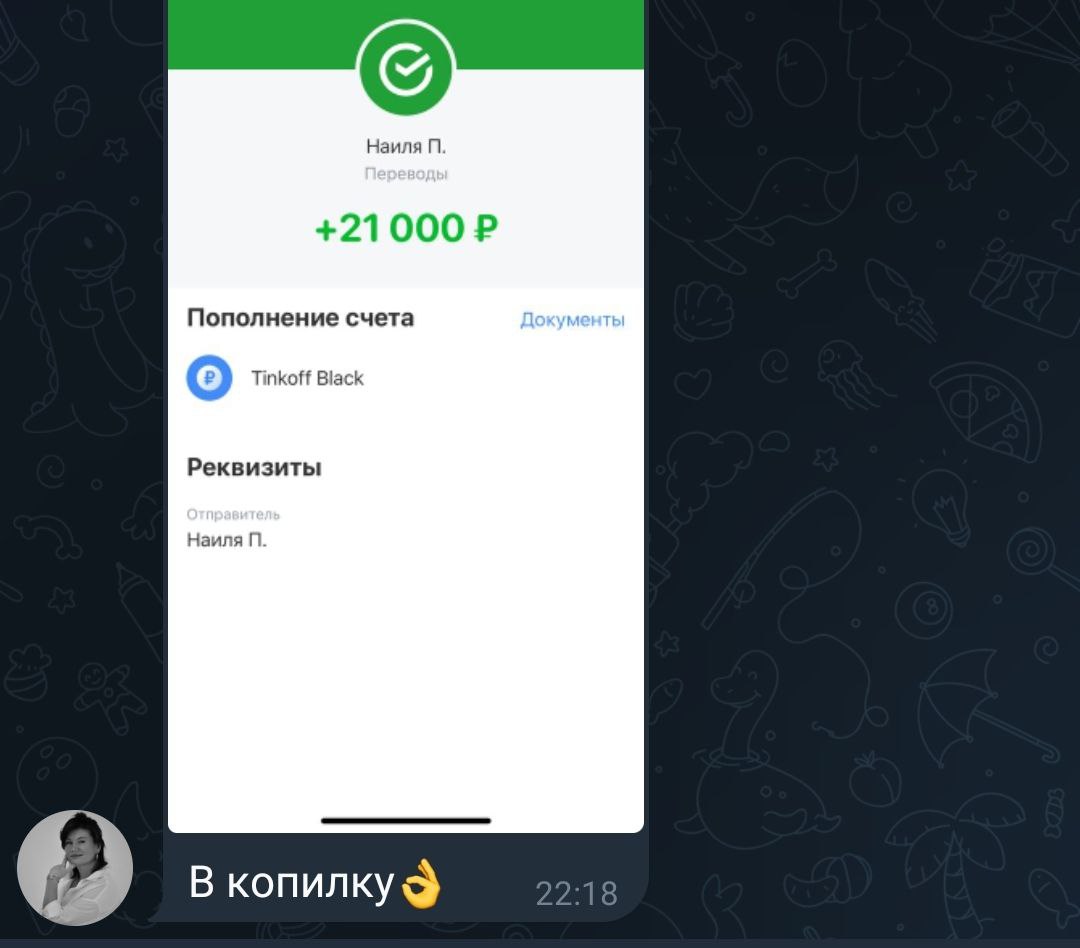Screen dimensions: 1080x948
Task: Tap the black home indicator bar
Action: [x=406, y=821]
